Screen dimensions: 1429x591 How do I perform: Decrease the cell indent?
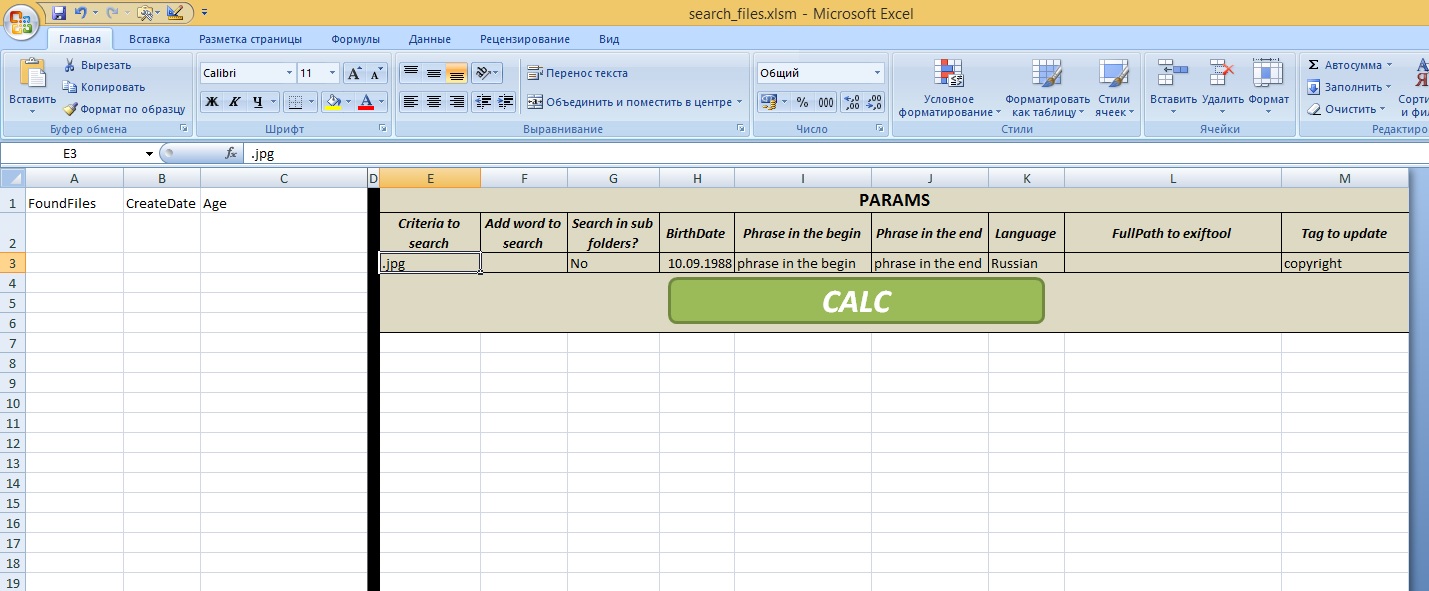click(484, 101)
